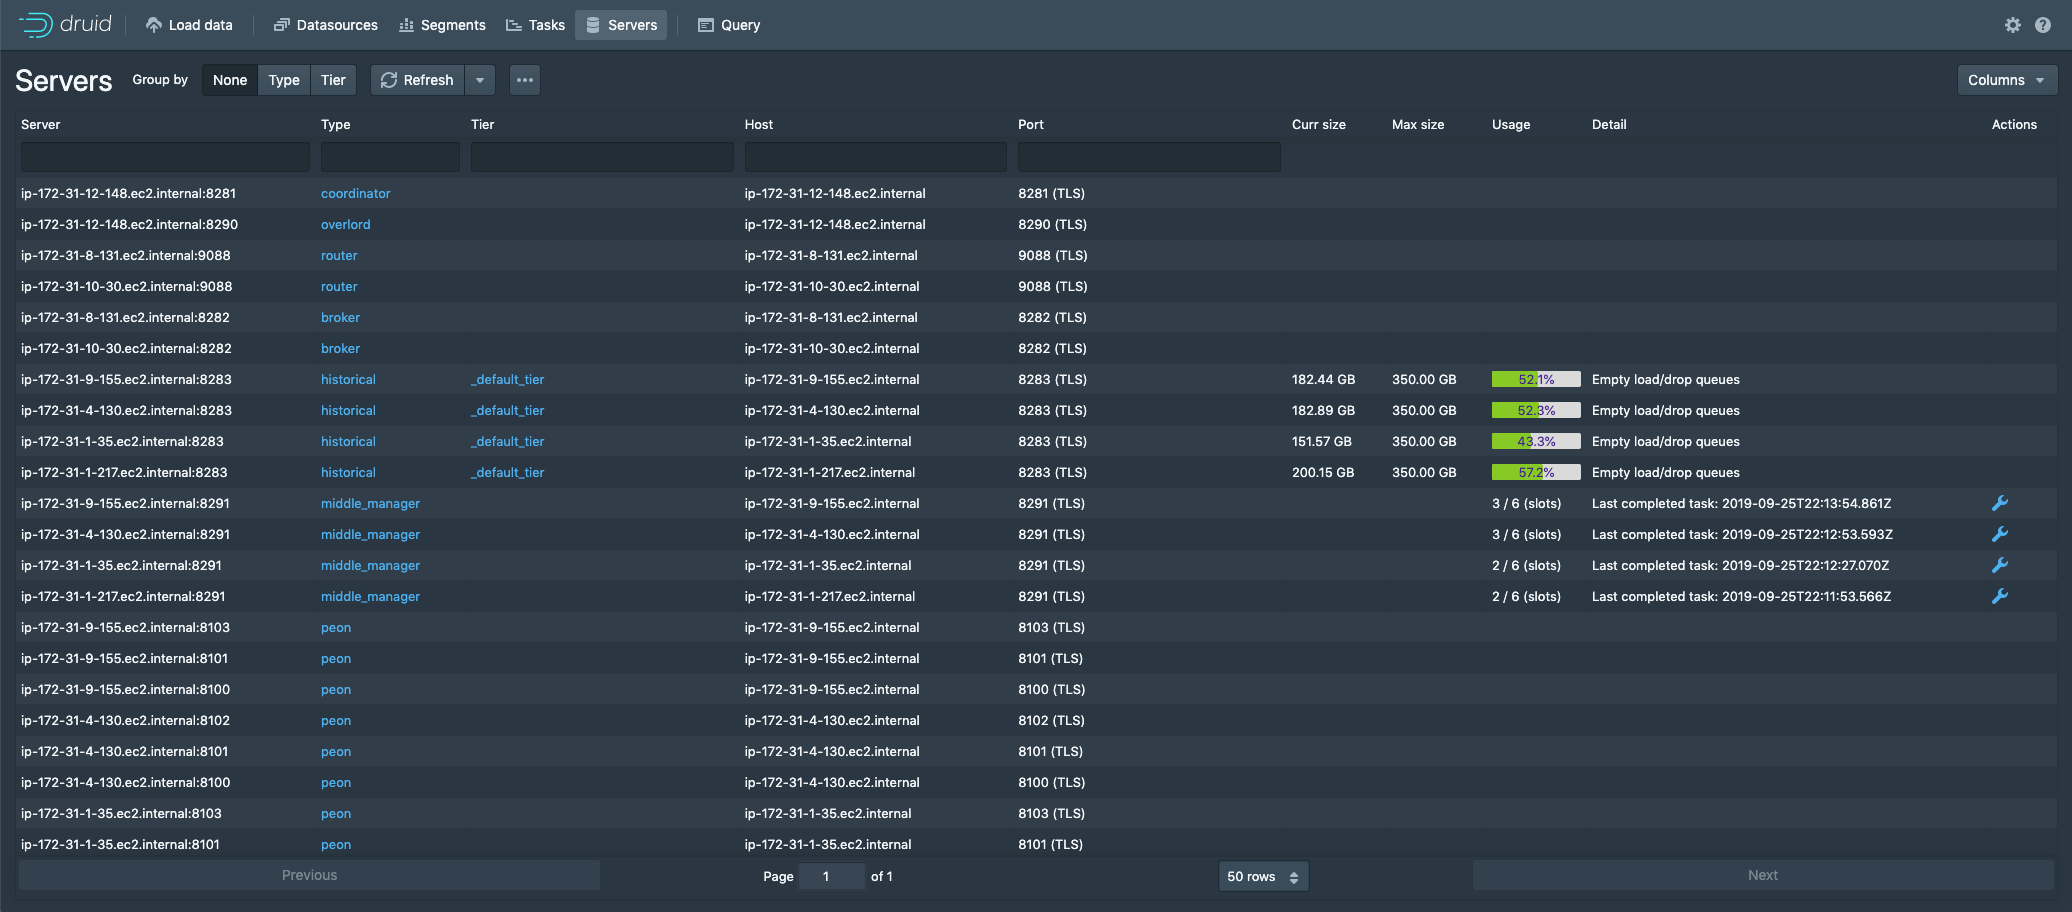Switch to the Segments tab
The image size is (2072, 912).
(x=442, y=25)
